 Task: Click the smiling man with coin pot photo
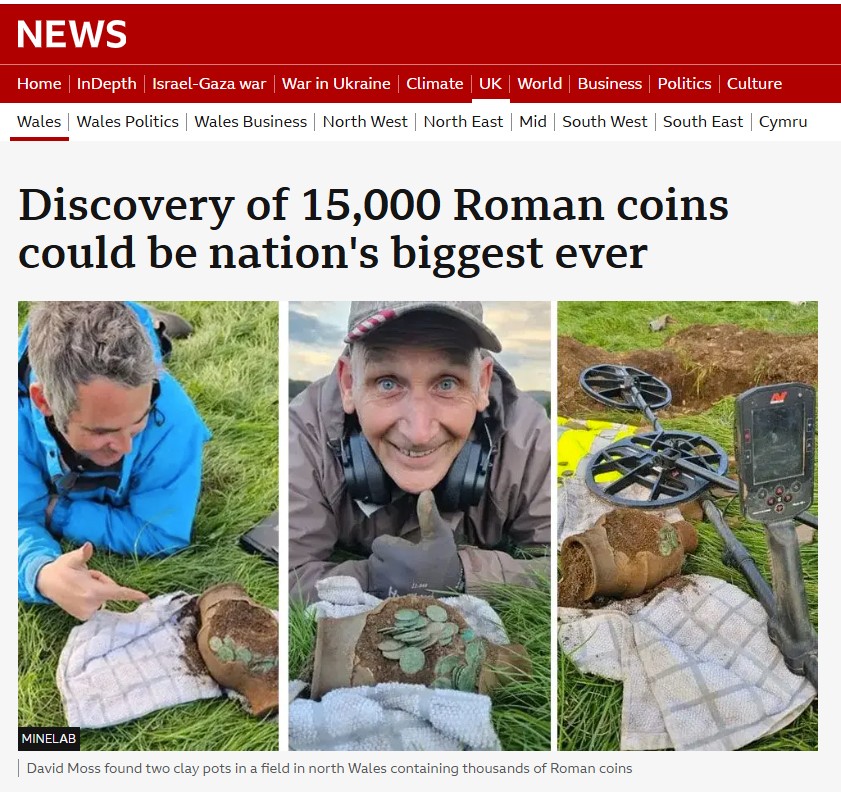click(419, 525)
